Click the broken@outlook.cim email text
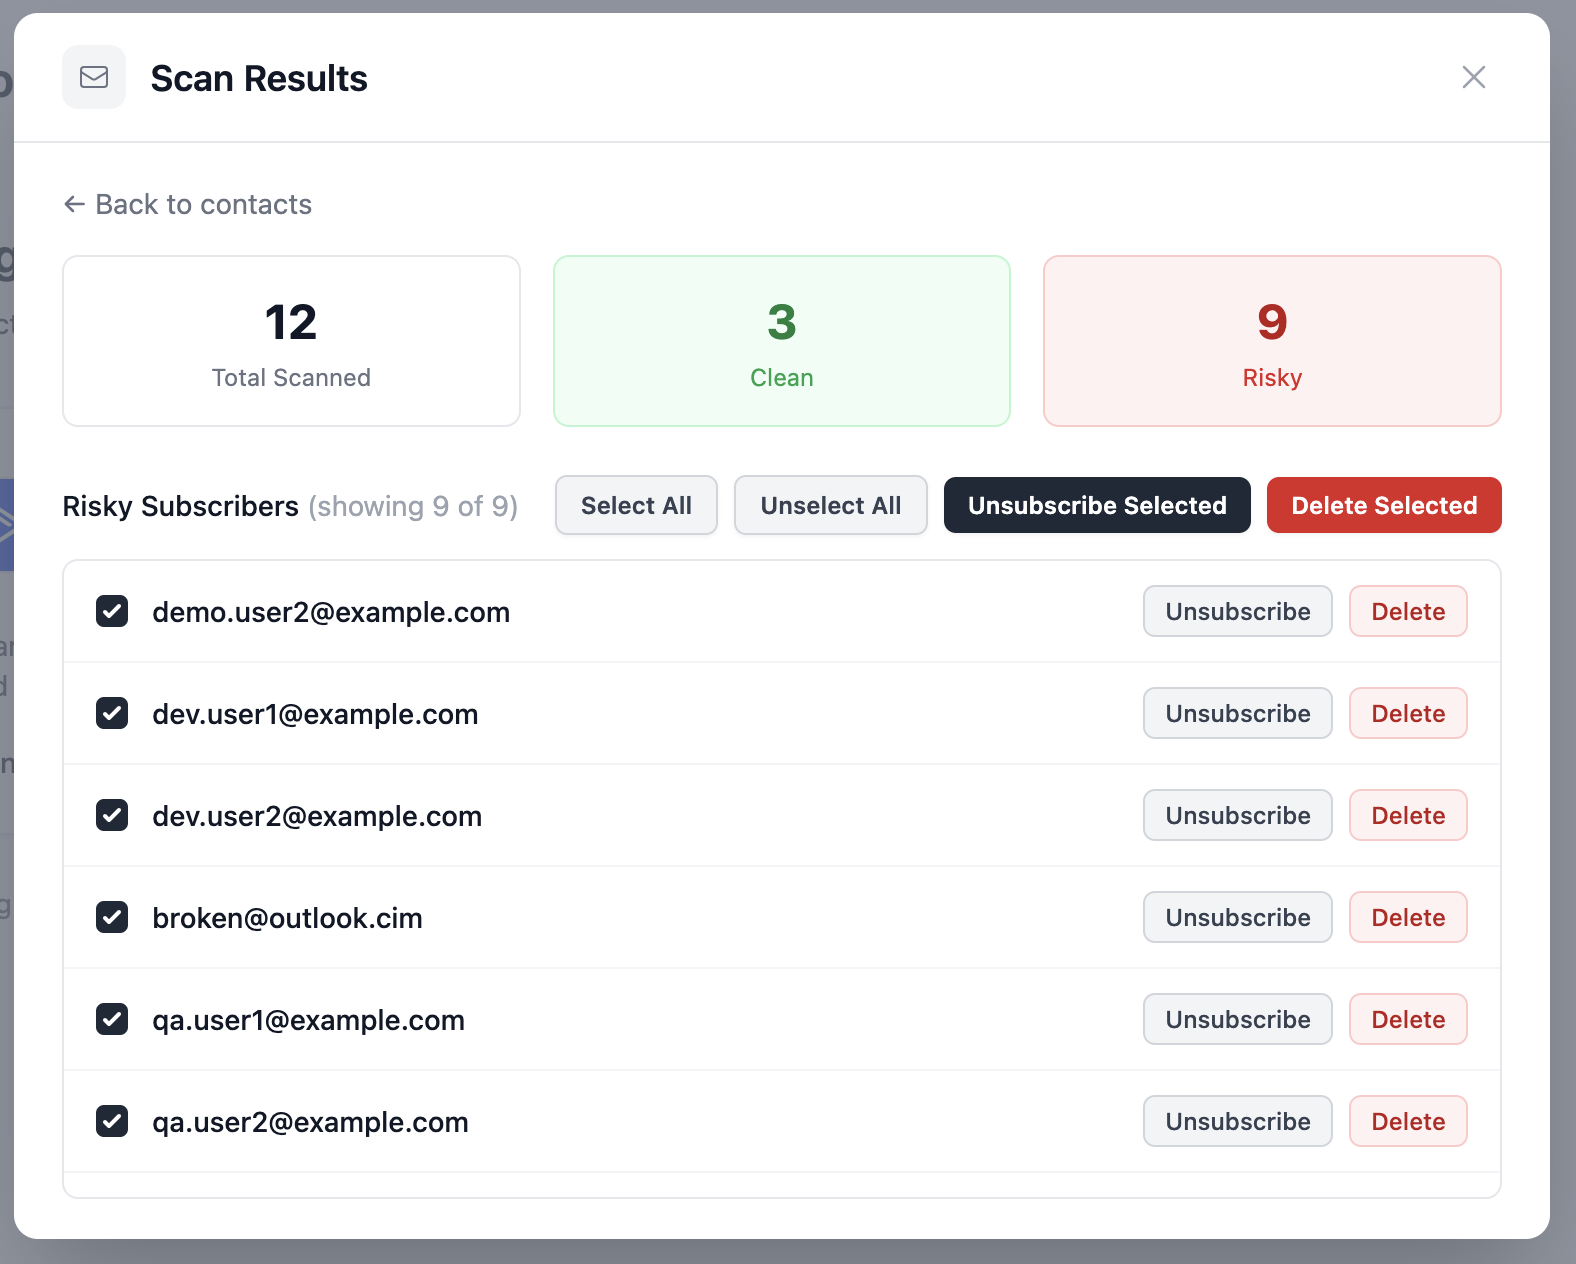 [287, 918]
